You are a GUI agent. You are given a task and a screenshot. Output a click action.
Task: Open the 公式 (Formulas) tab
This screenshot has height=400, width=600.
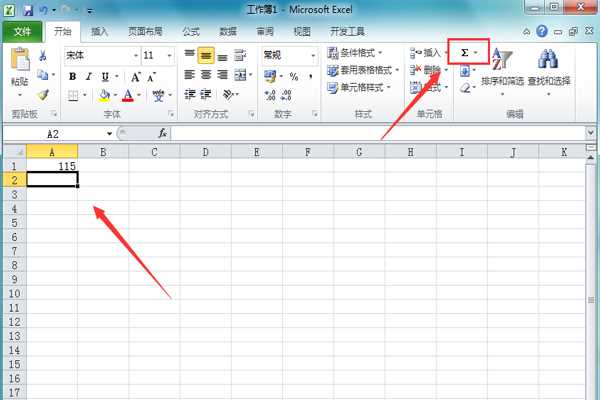[x=190, y=31]
